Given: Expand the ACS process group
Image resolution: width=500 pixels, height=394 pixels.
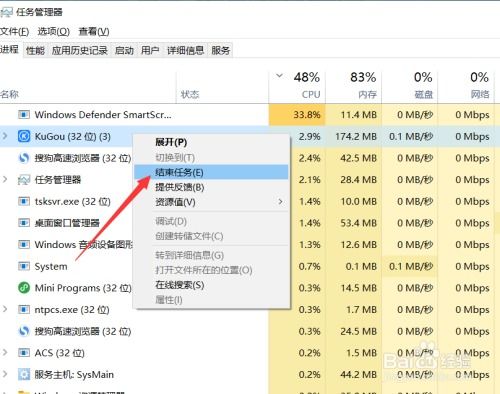Looking at the screenshot, I should click(x=5, y=352).
